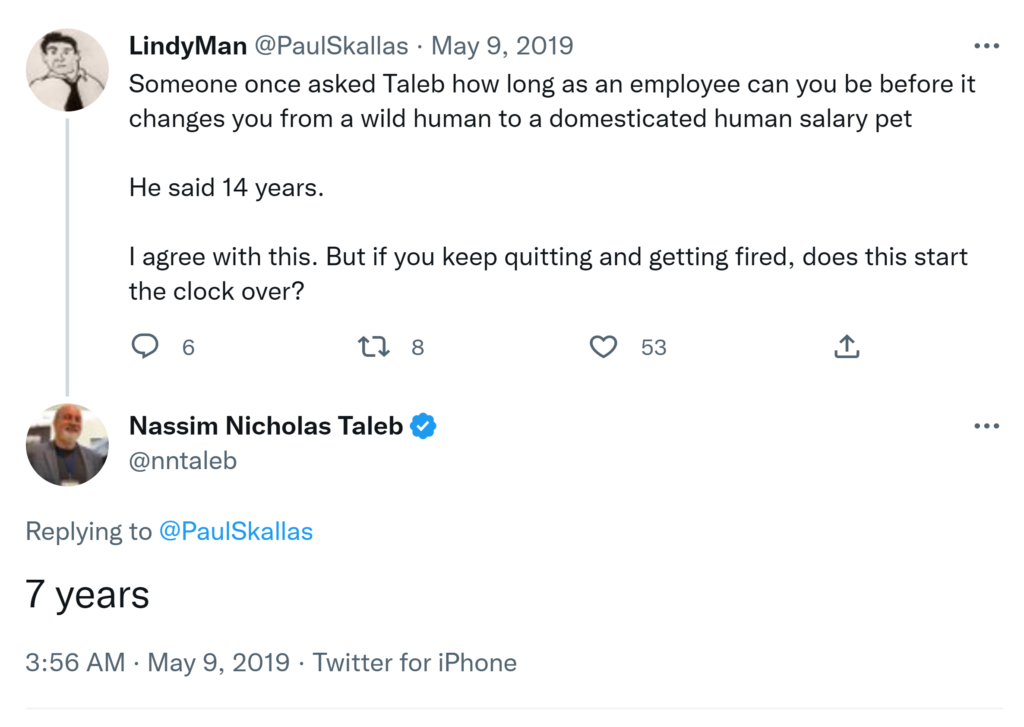Open the @PaulSkallas handle in the tweet header
Image resolution: width=1024 pixels, height=727 pixels.
coord(332,46)
